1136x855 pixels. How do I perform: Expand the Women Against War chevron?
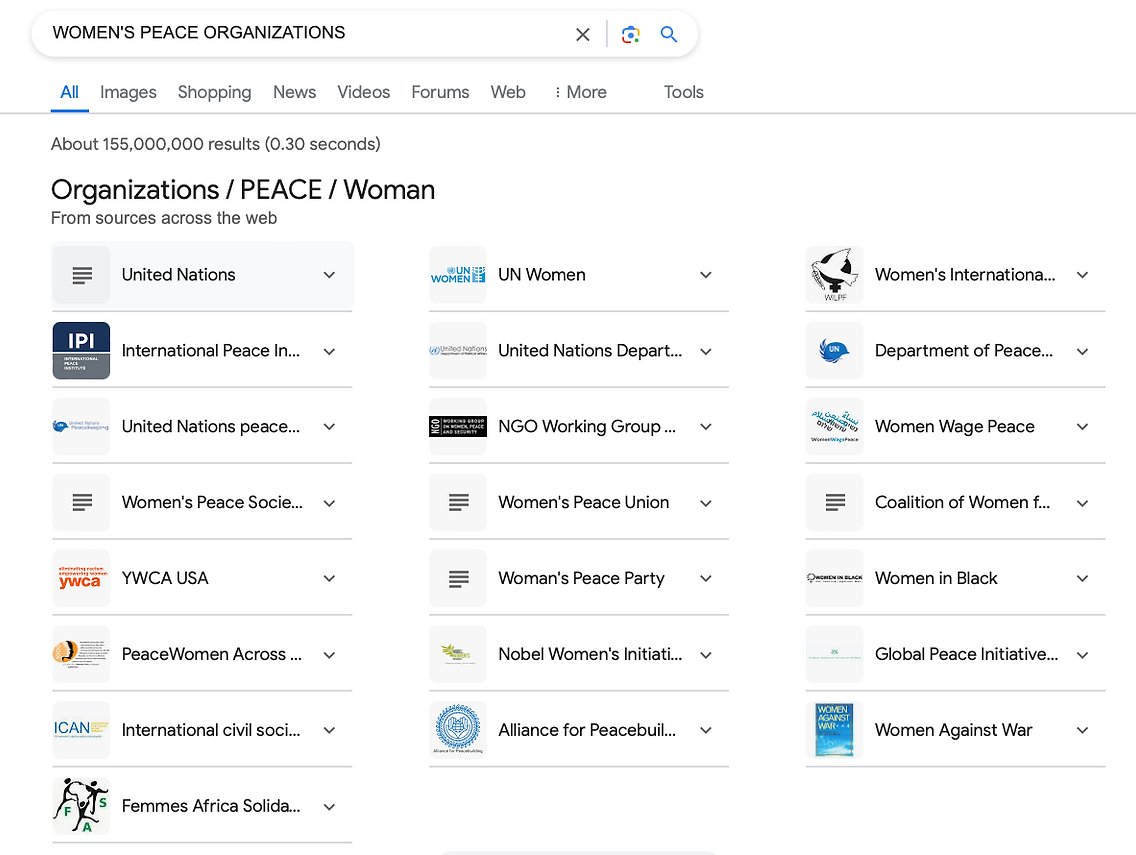(1082, 730)
